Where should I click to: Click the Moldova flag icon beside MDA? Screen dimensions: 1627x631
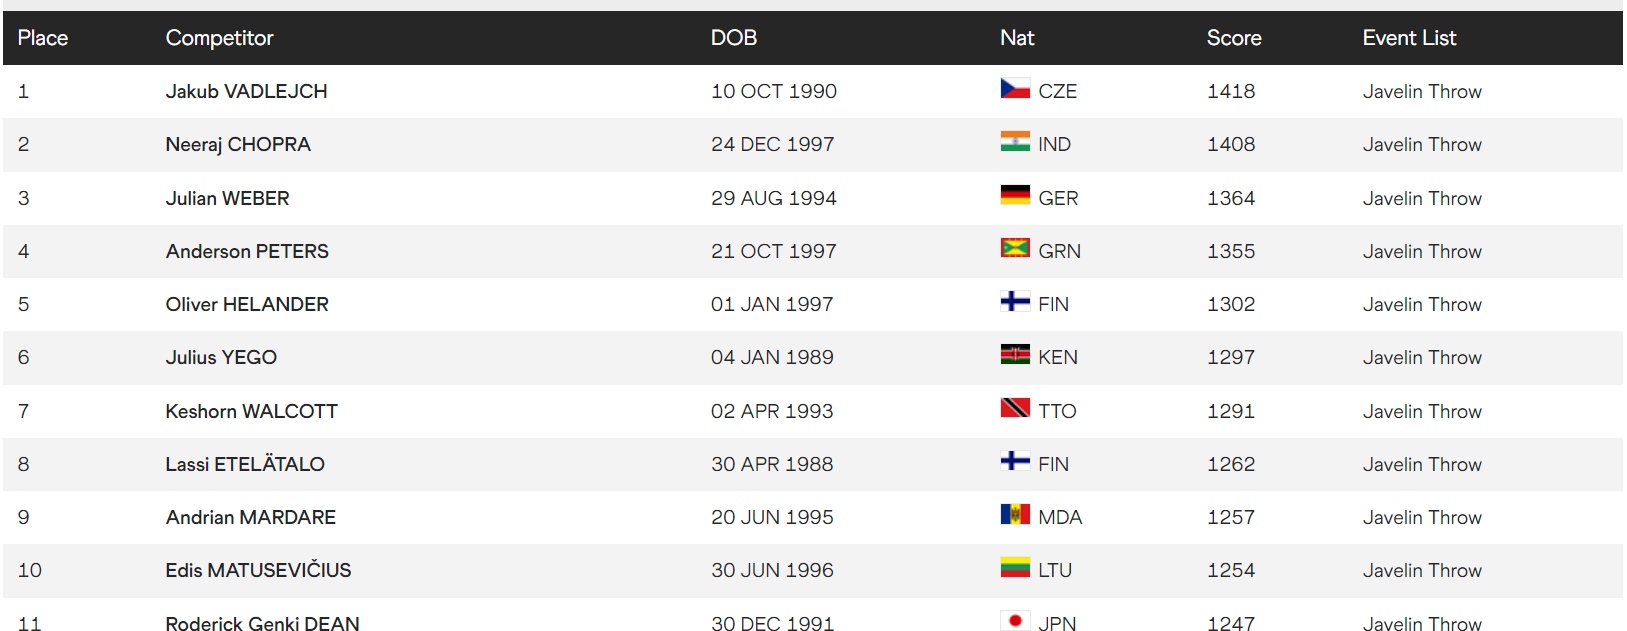tap(1015, 515)
